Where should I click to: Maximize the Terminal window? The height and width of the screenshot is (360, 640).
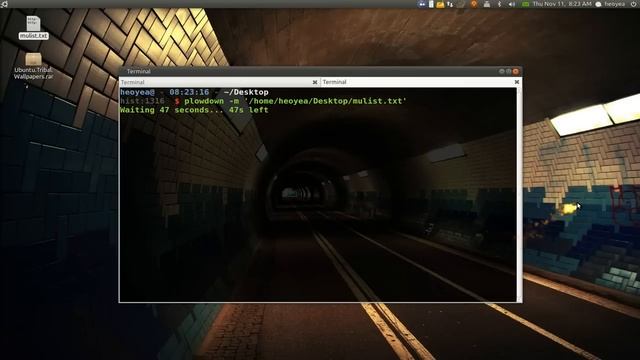click(x=509, y=71)
